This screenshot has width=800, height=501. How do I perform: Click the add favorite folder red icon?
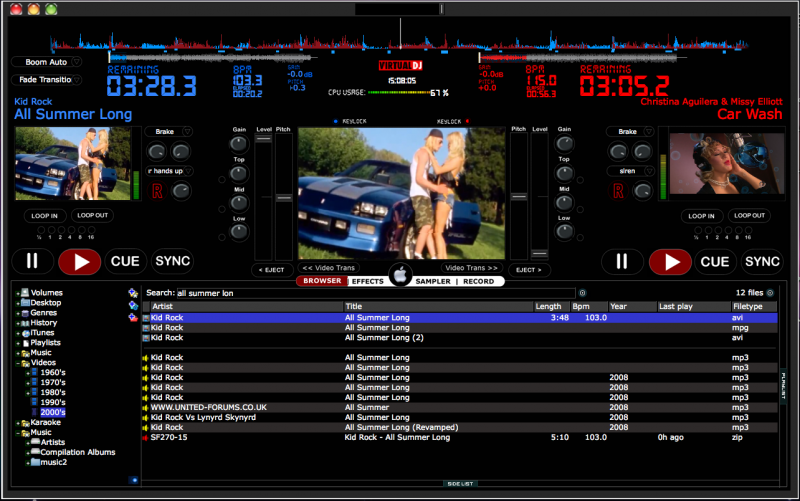click(x=133, y=317)
